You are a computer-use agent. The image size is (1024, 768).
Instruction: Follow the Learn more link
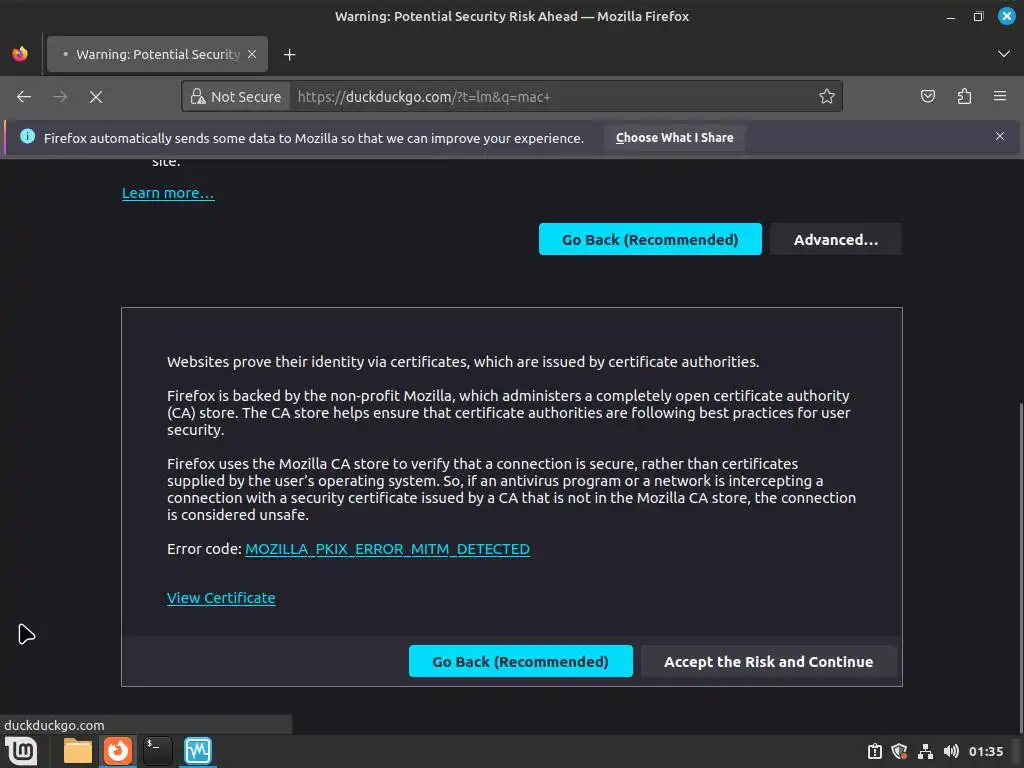(x=168, y=193)
